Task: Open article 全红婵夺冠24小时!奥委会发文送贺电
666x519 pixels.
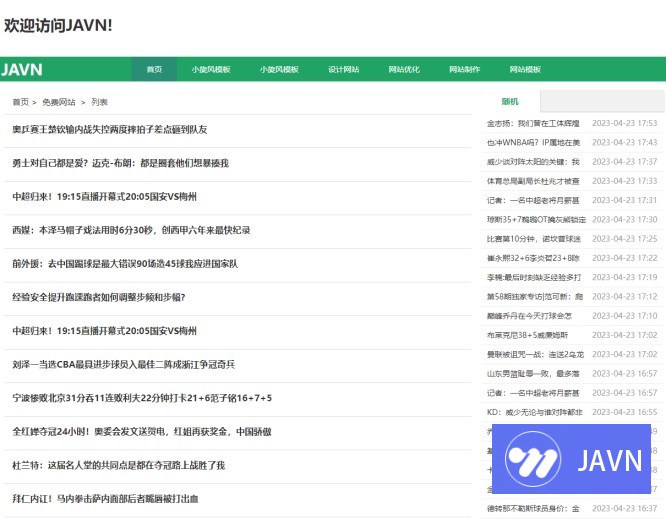Action: click(141, 432)
